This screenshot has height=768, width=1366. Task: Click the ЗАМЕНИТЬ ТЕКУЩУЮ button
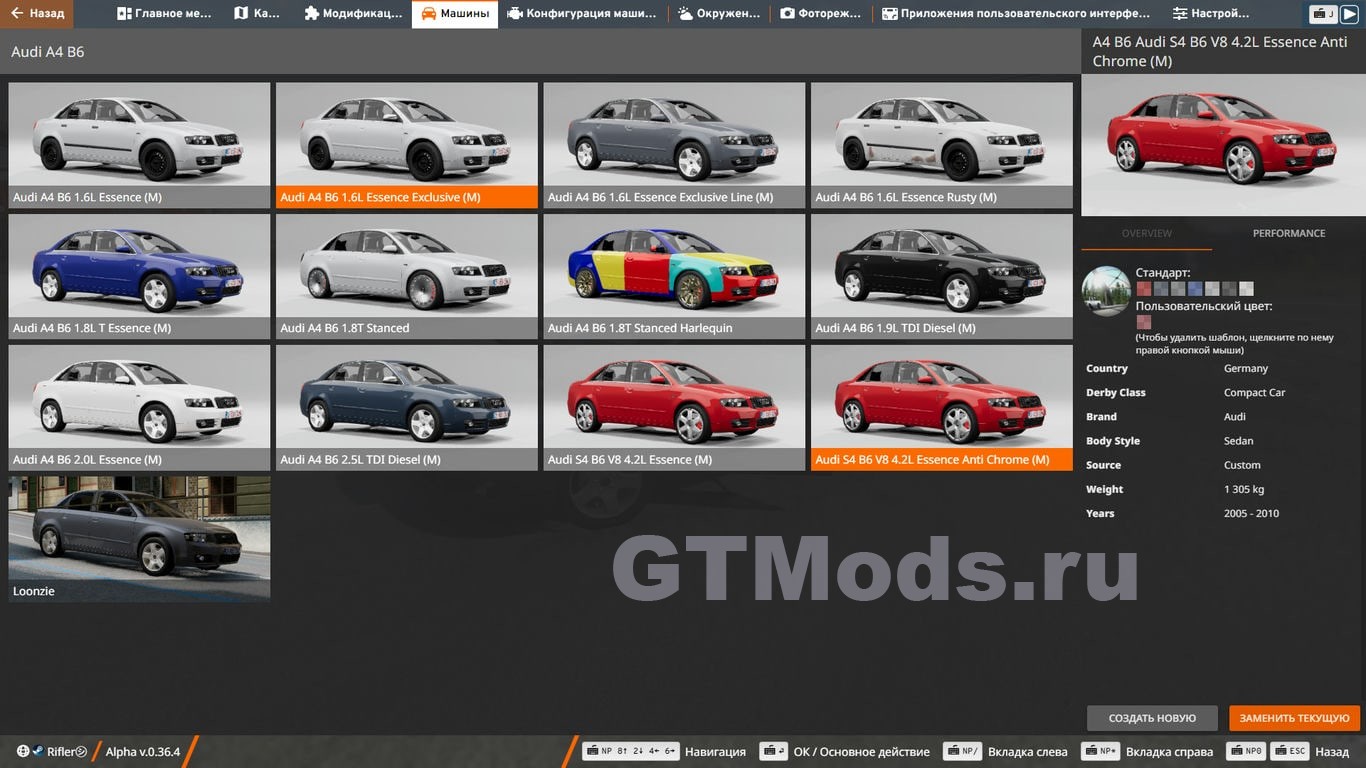tap(1295, 718)
